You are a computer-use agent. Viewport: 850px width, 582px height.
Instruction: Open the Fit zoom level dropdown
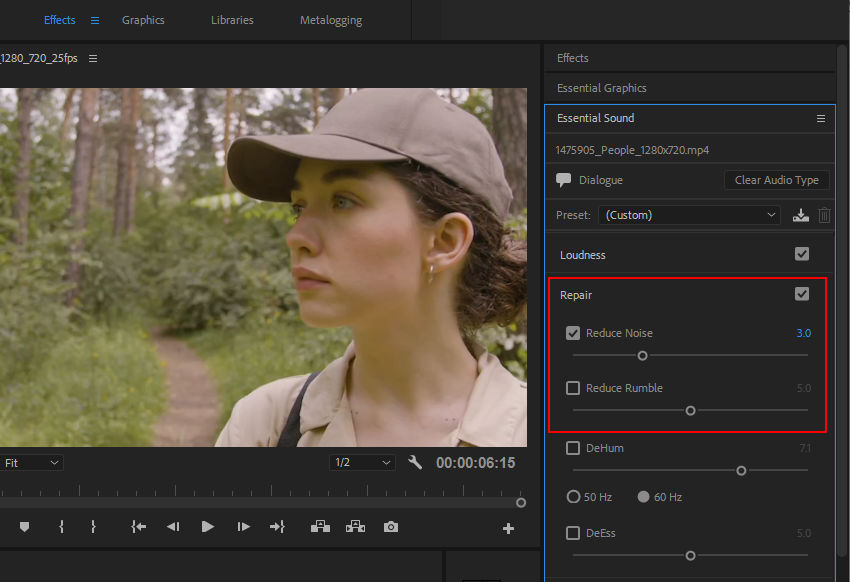click(x=31, y=463)
